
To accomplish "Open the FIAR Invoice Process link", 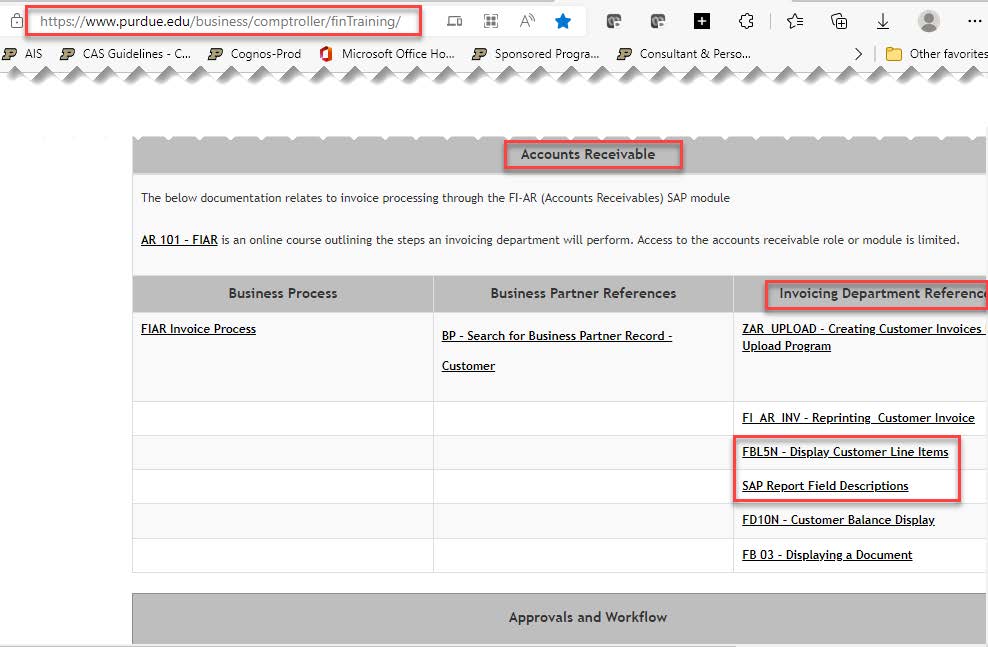I will [x=198, y=329].
